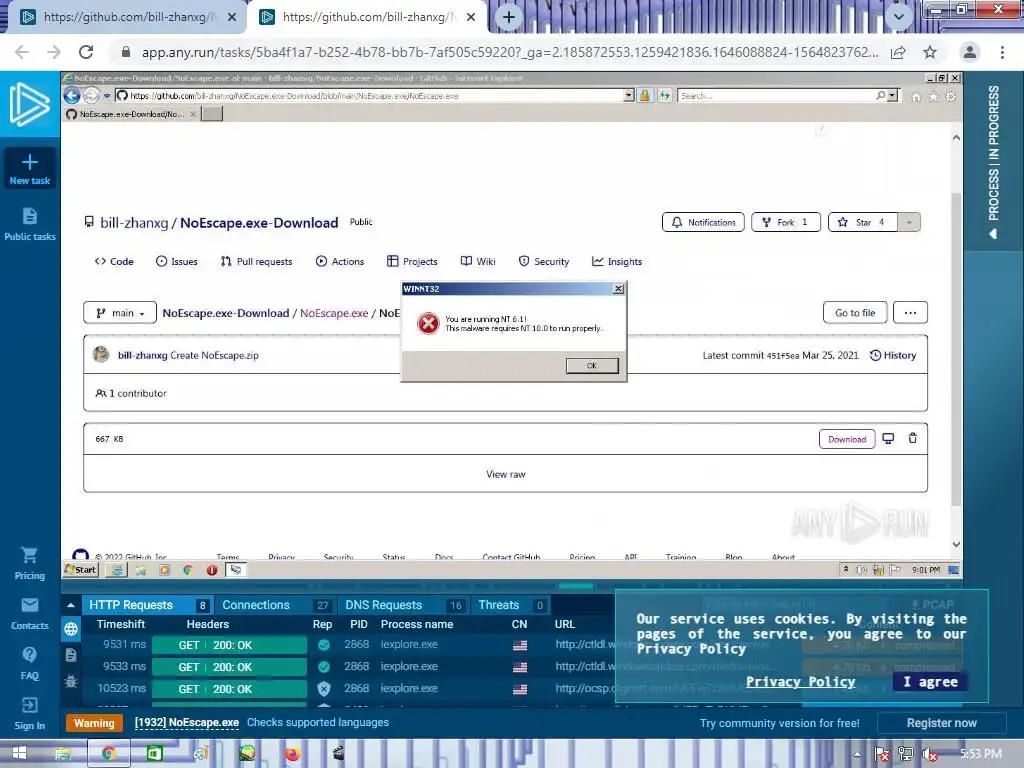Click IE home icon in VM

(x=916, y=97)
